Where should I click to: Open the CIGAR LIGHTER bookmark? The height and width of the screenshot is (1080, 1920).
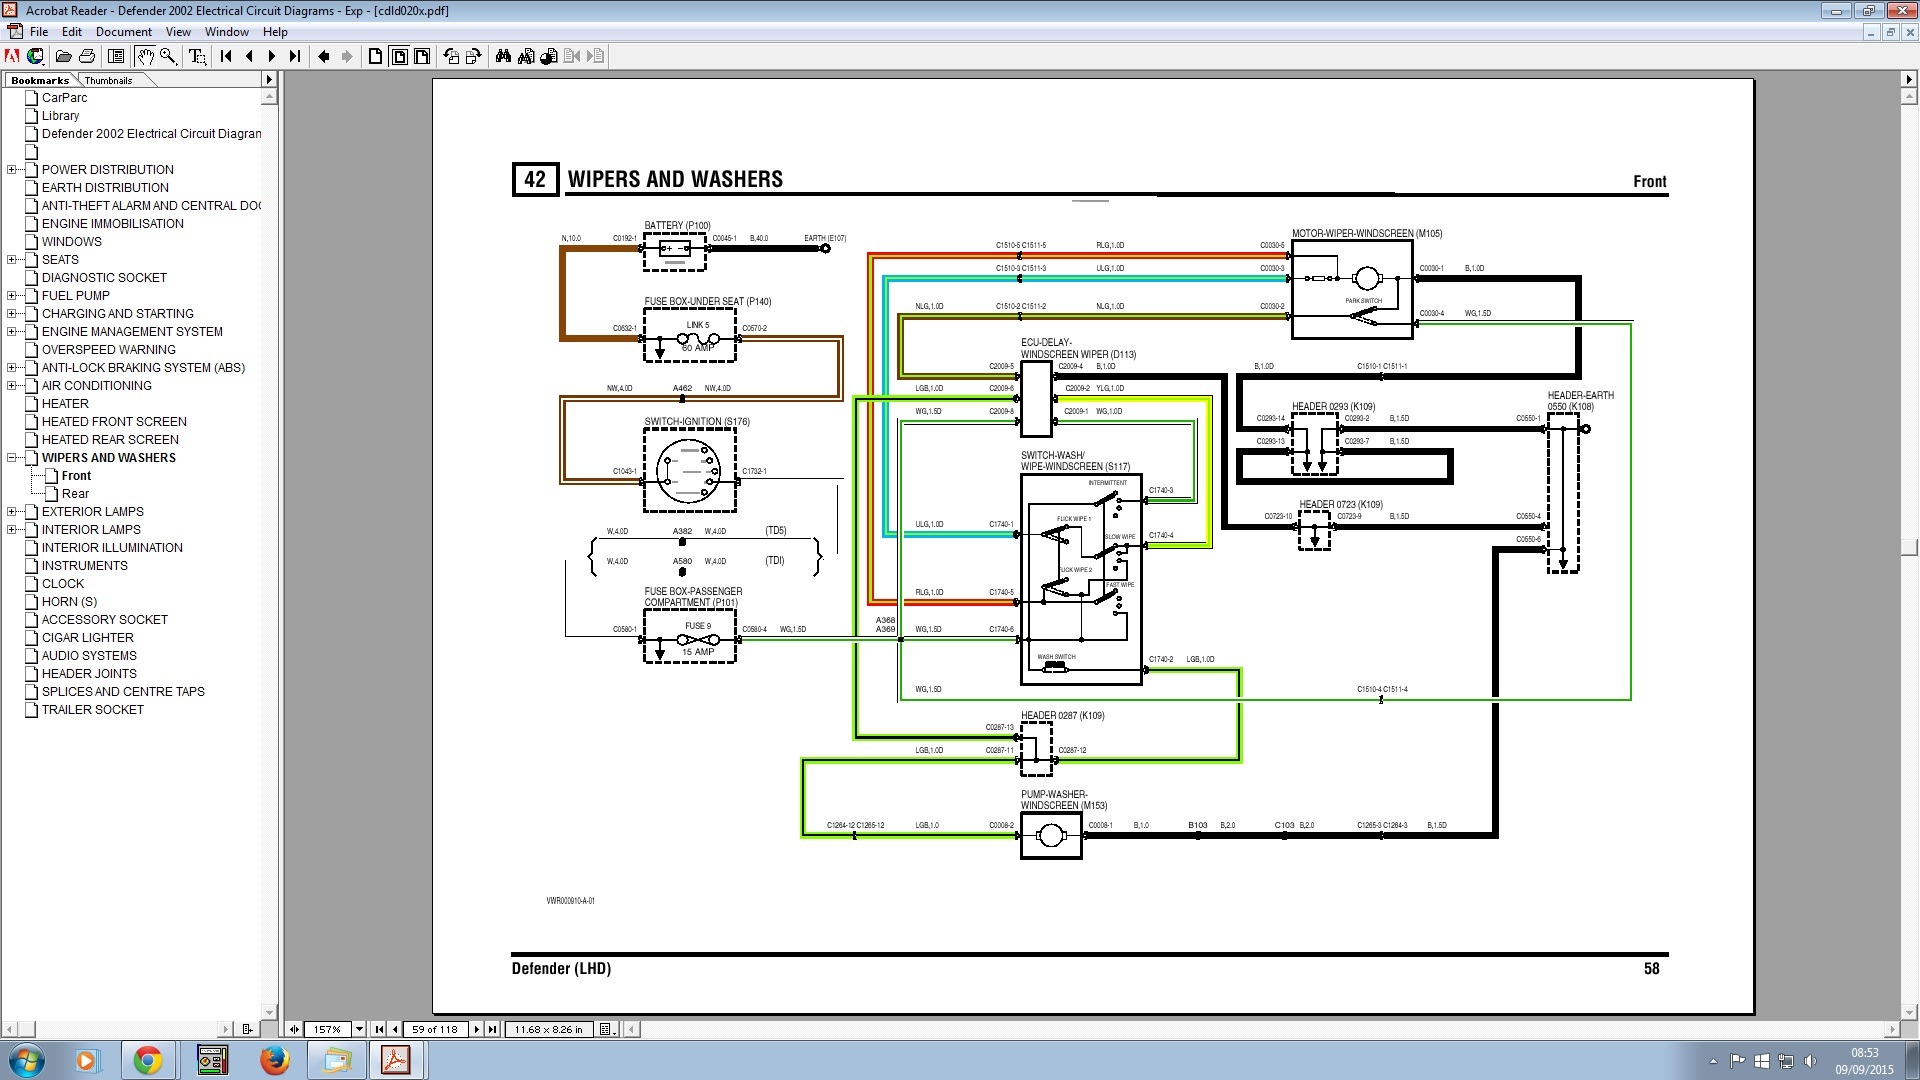[88, 638]
